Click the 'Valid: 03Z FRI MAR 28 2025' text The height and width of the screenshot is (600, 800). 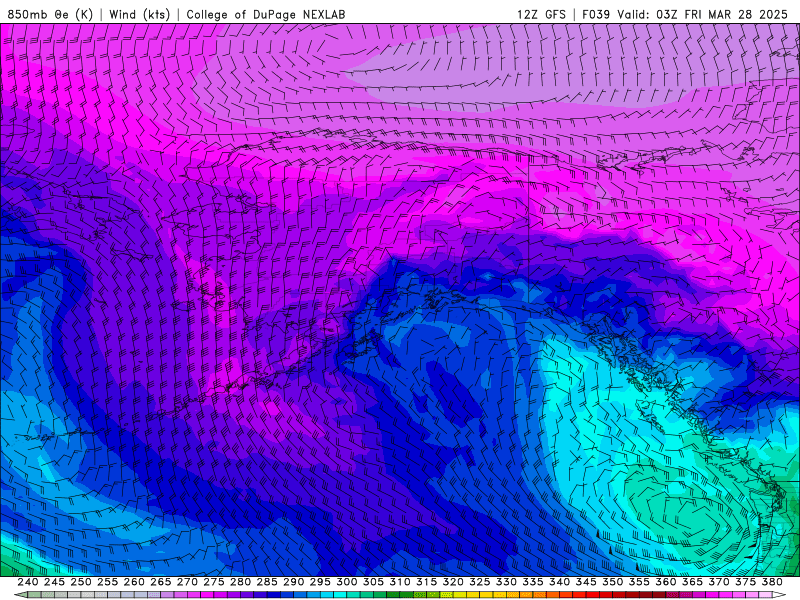coord(703,14)
